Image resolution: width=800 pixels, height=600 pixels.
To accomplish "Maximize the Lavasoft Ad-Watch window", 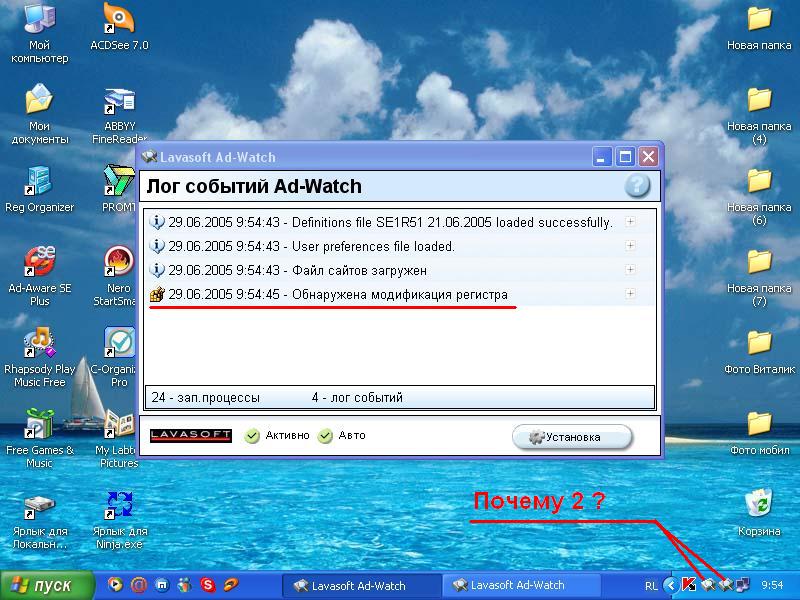I will tap(625, 157).
